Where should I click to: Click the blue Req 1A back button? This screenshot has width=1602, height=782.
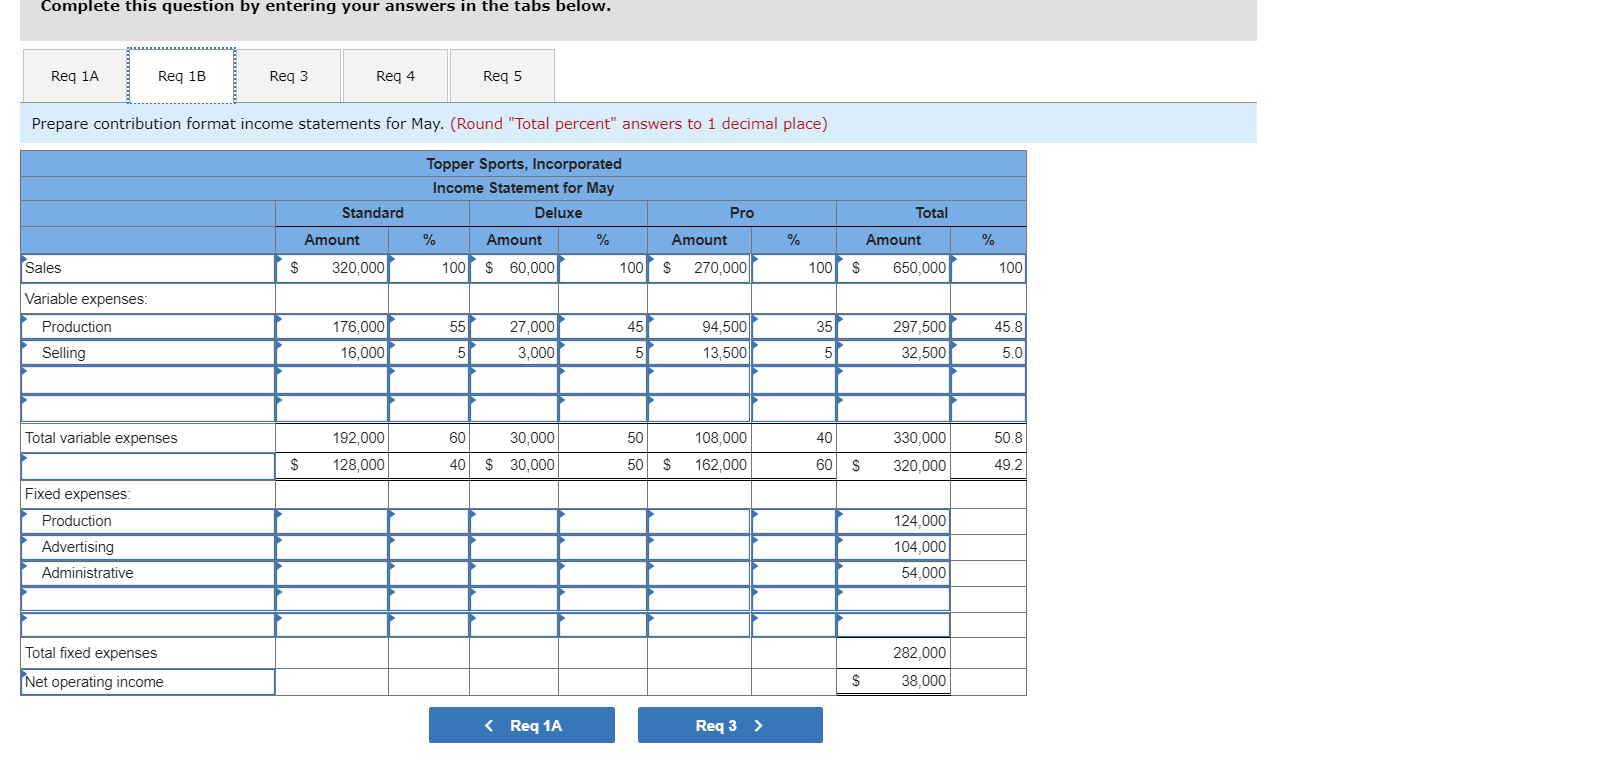point(522,725)
